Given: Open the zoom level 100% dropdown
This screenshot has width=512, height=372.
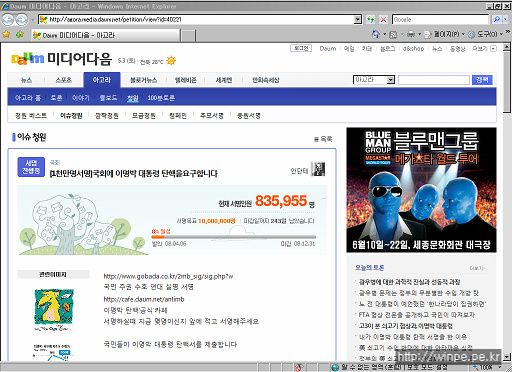Looking at the screenshot, I should pos(500,367).
